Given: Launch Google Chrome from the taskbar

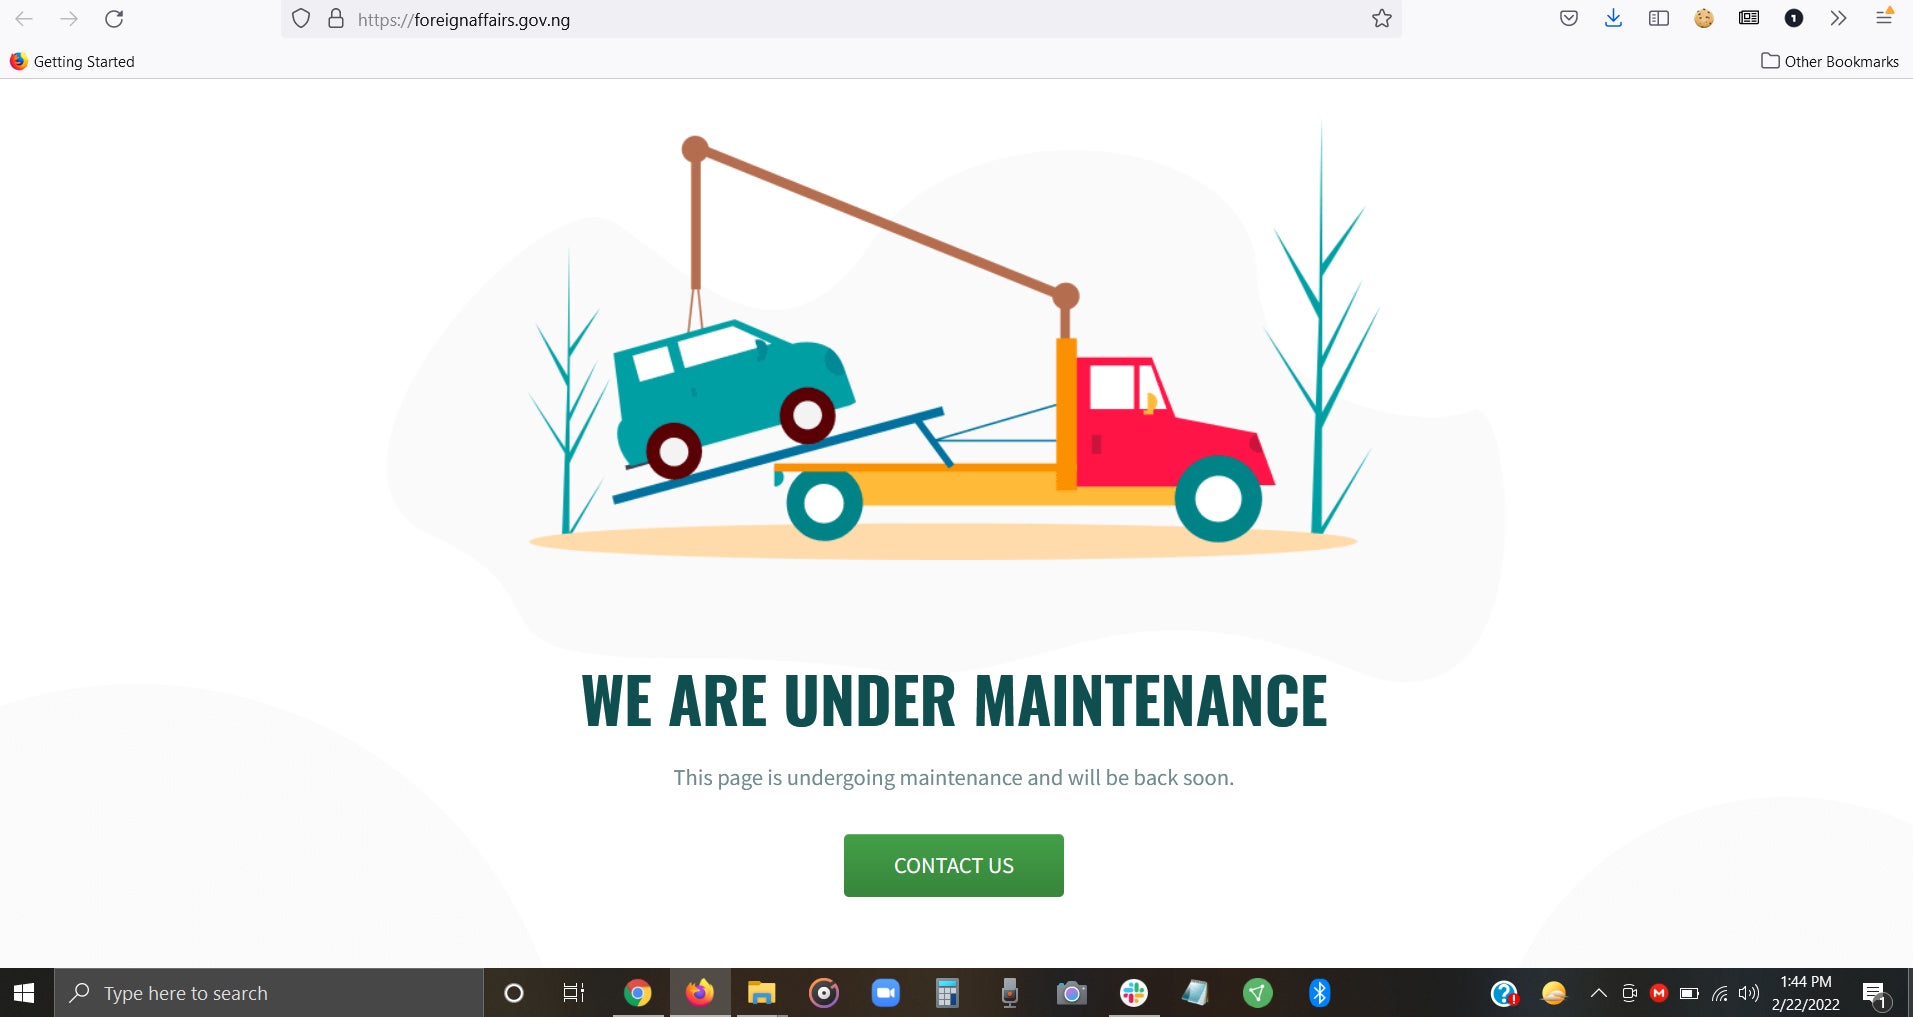Looking at the screenshot, I should click(x=637, y=993).
